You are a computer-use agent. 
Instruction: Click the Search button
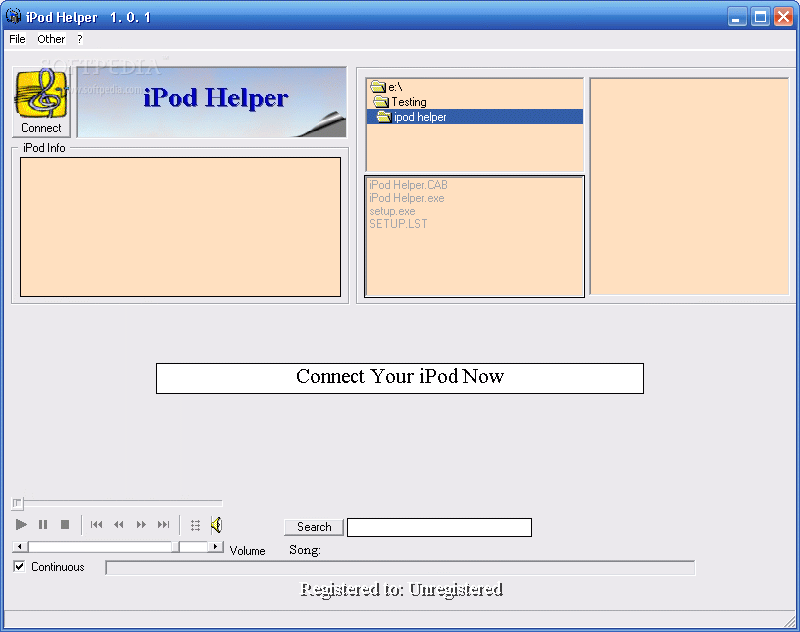[314, 527]
